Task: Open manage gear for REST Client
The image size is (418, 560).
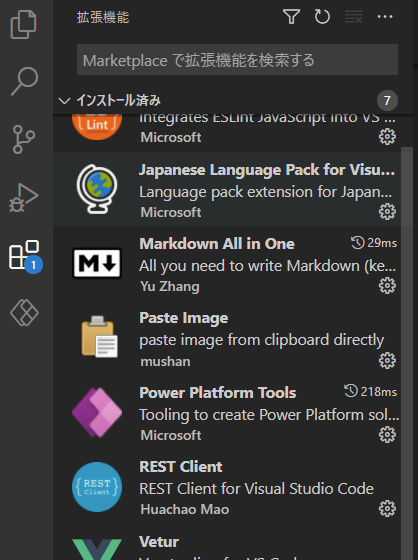Action: 387,509
